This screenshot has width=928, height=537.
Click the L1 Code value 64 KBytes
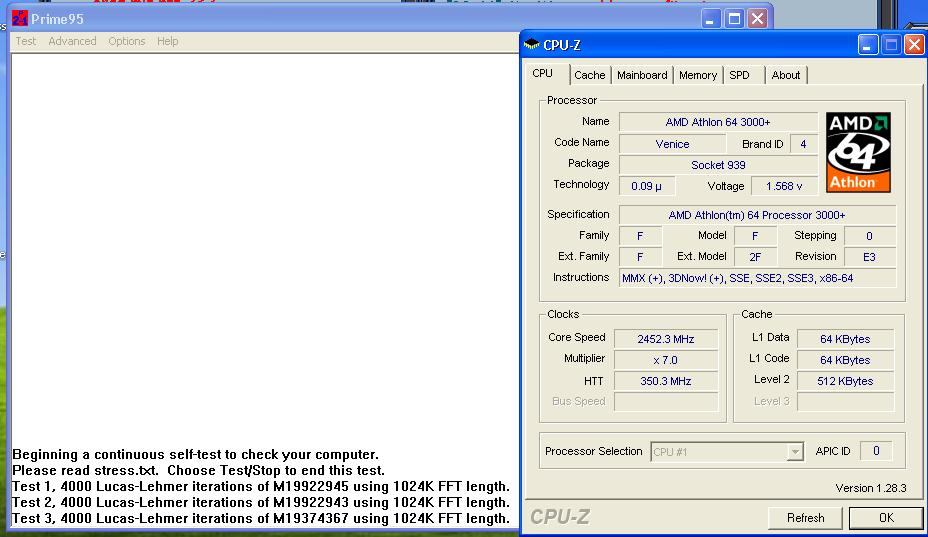(845, 360)
